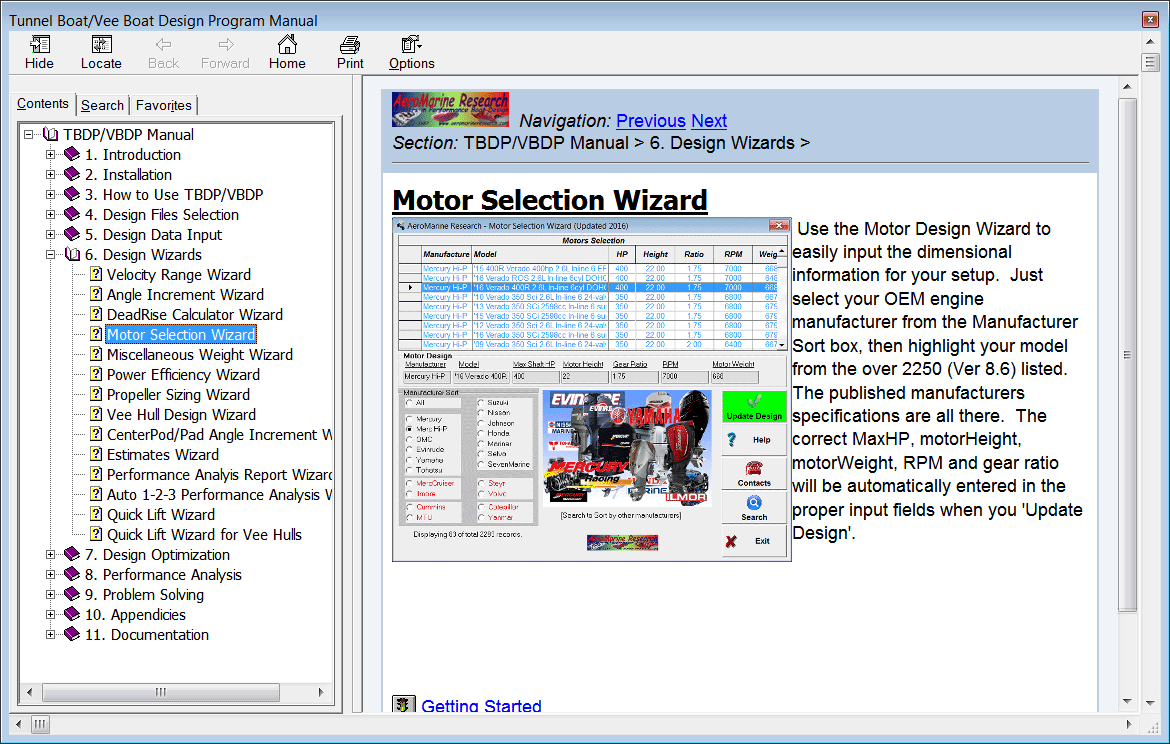The width and height of the screenshot is (1170, 744).
Task: Click the topic icon for DeadRise Calculator Wizard
Action: coord(96,315)
